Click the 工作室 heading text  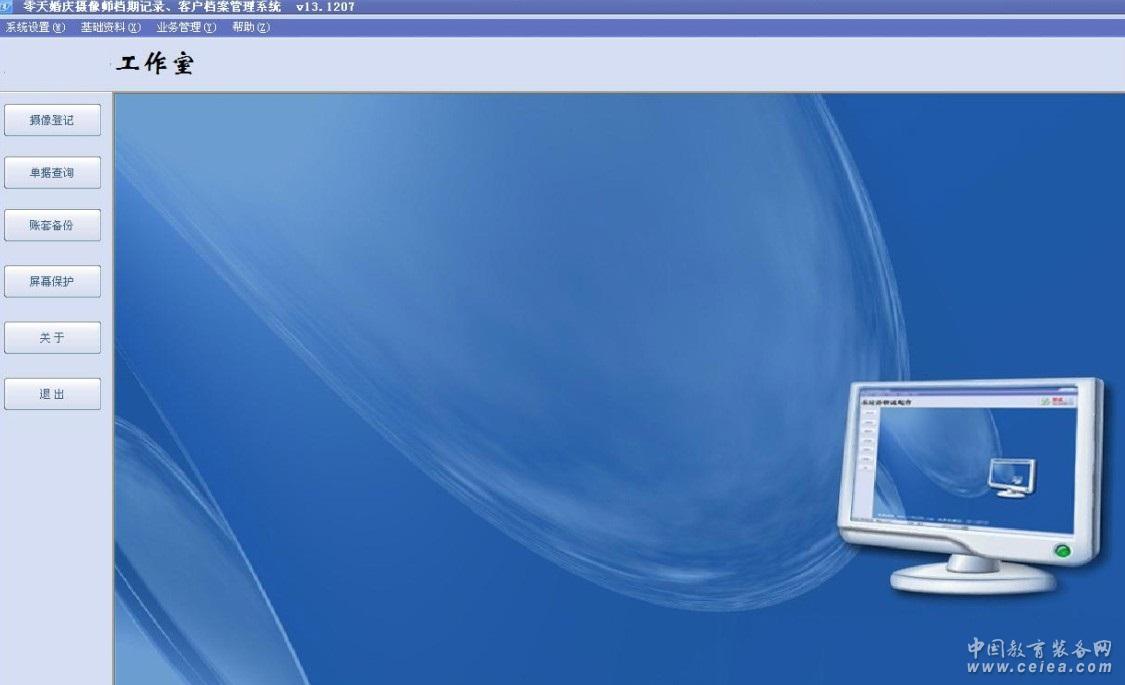(155, 65)
